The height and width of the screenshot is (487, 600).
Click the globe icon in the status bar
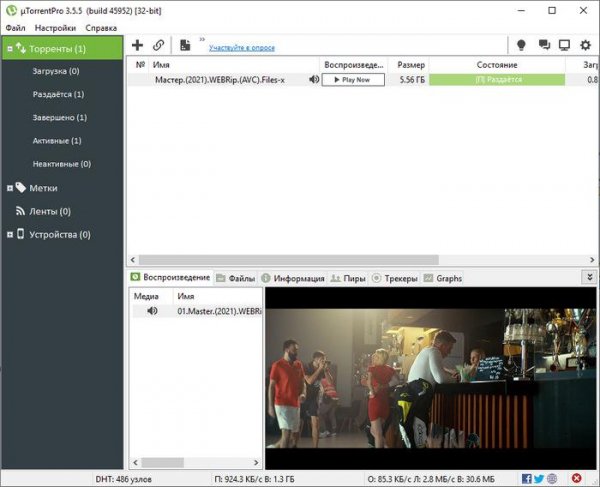552,479
